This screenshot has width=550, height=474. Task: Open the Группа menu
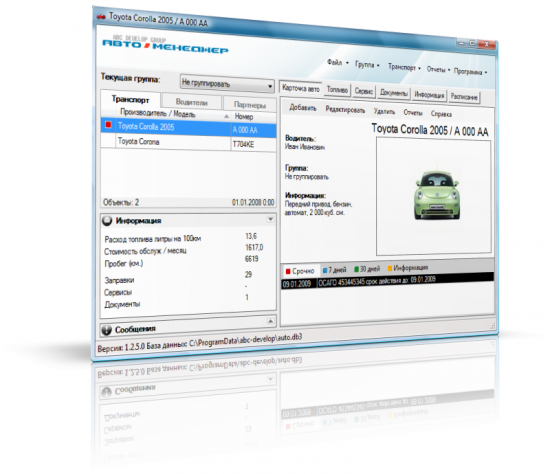click(x=367, y=65)
